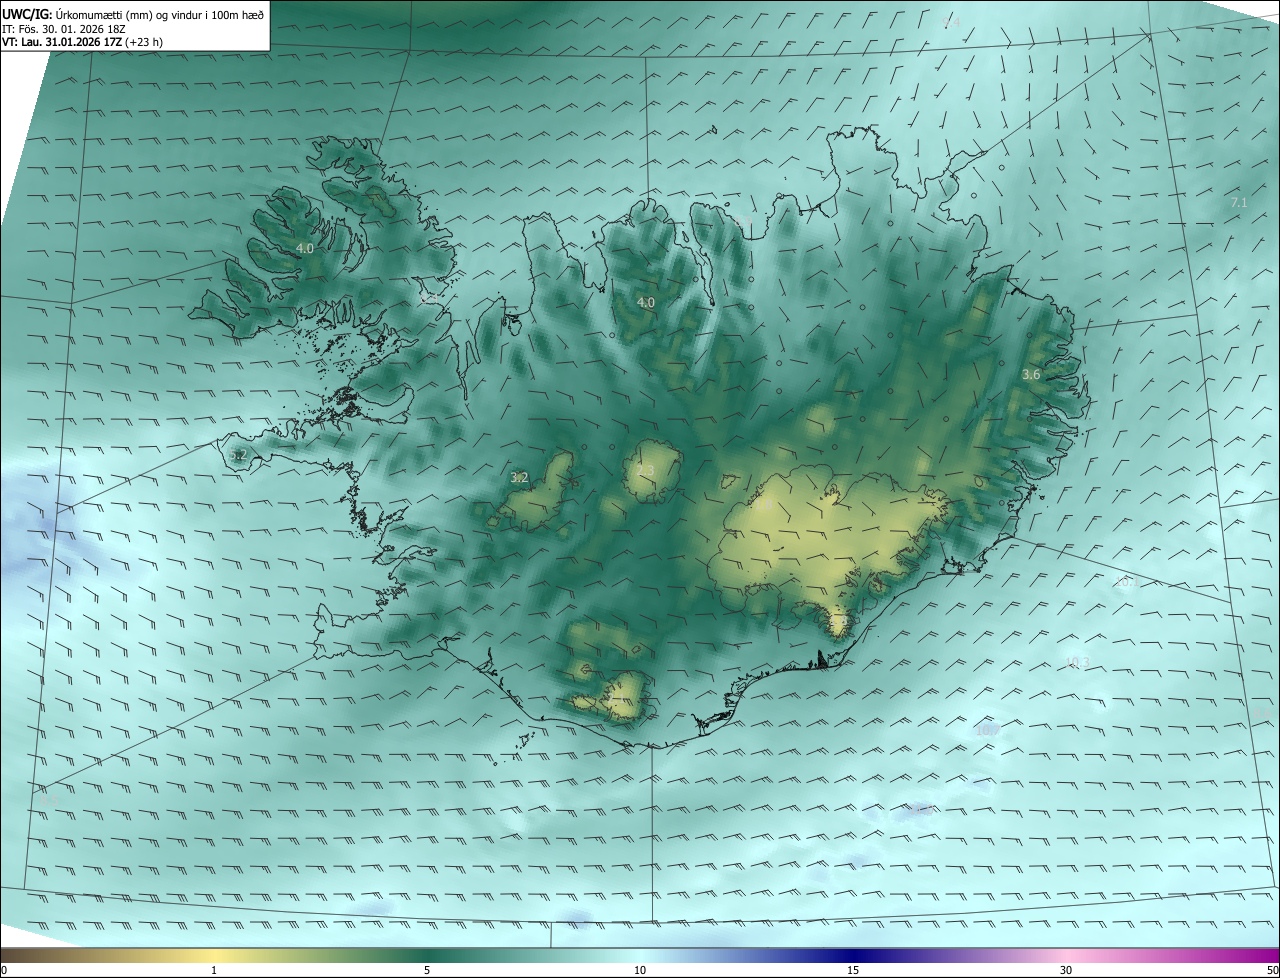Click the 'VT: Lau. 31.01.2026 17Z (+23 h)' line

tap(83, 42)
